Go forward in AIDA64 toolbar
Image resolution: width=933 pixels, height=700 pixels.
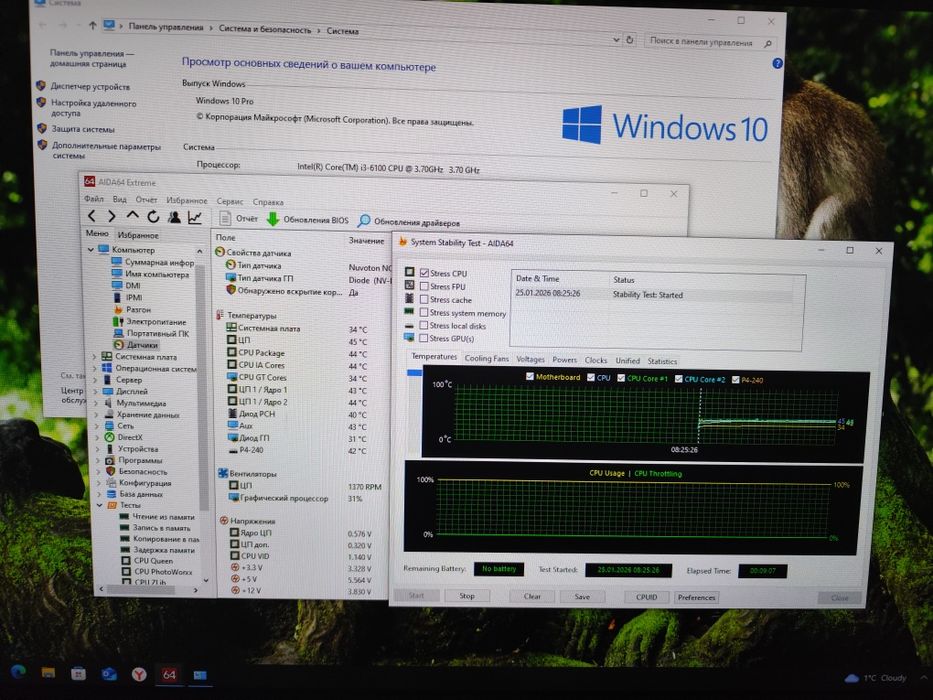[x=111, y=217]
